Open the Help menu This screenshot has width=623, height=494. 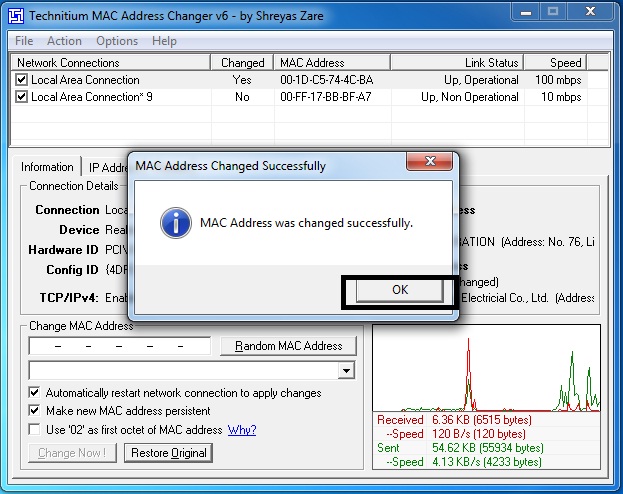164,41
